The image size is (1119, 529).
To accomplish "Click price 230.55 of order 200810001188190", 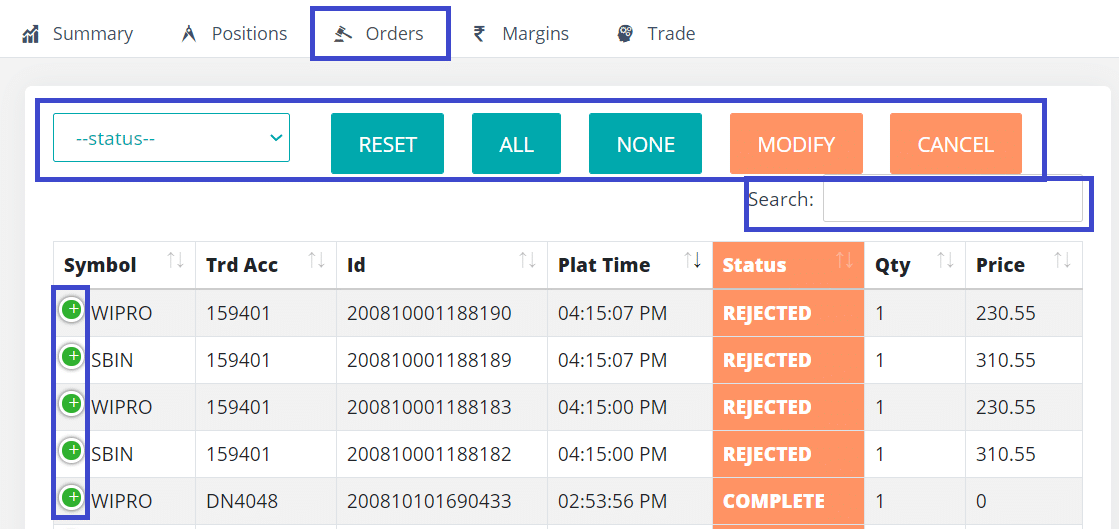I will (1006, 313).
